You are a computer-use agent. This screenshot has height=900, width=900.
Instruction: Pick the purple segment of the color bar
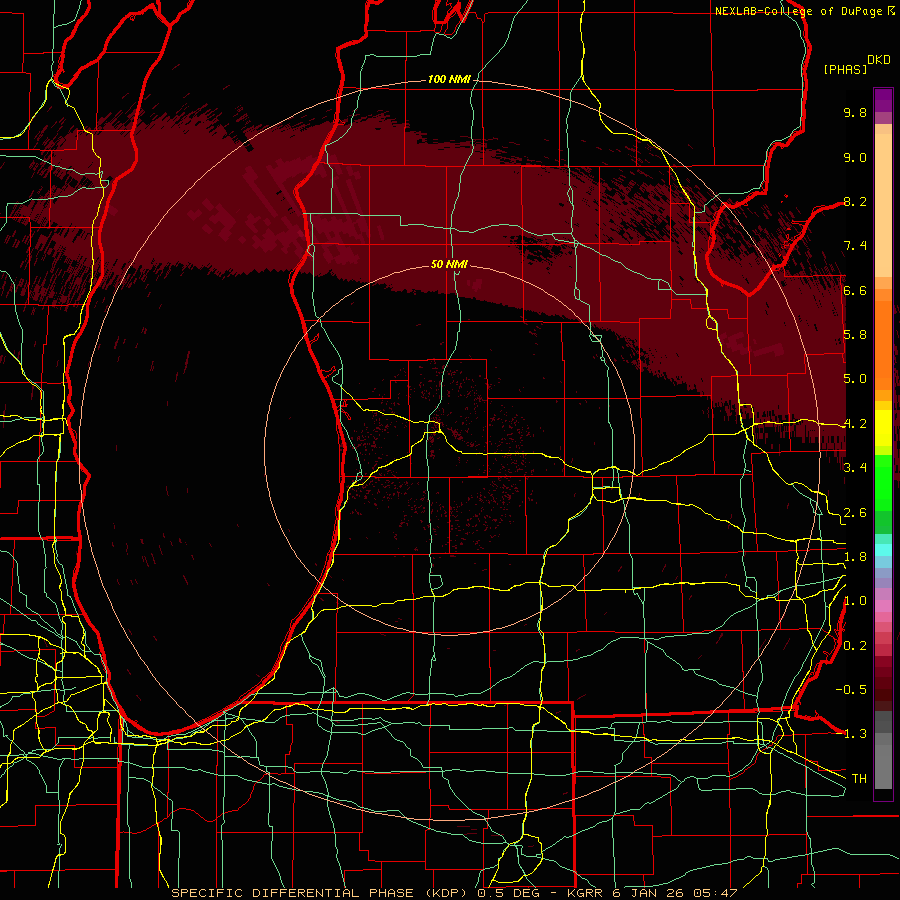(x=883, y=100)
